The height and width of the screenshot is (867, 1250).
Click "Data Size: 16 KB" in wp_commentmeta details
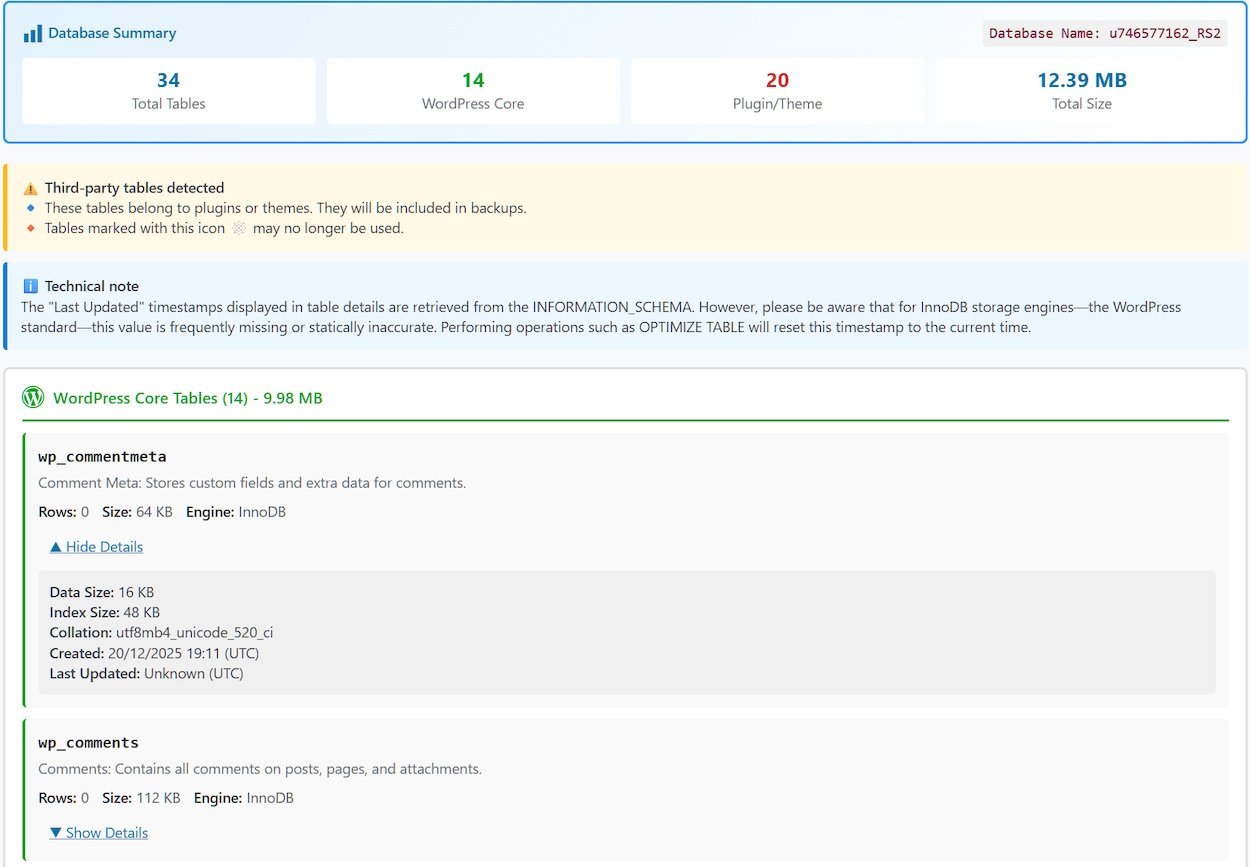point(102,592)
